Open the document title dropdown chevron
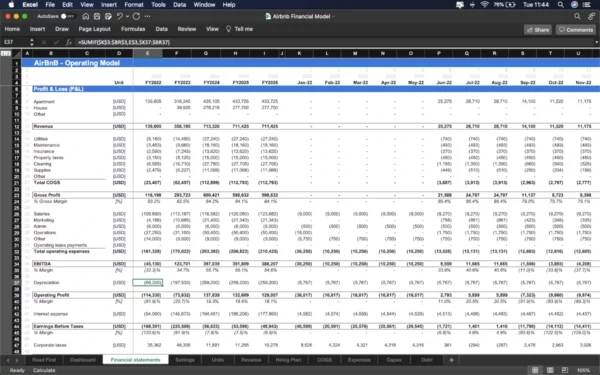Image resolution: width=600 pixels, height=375 pixels. (x=334, y=16)
